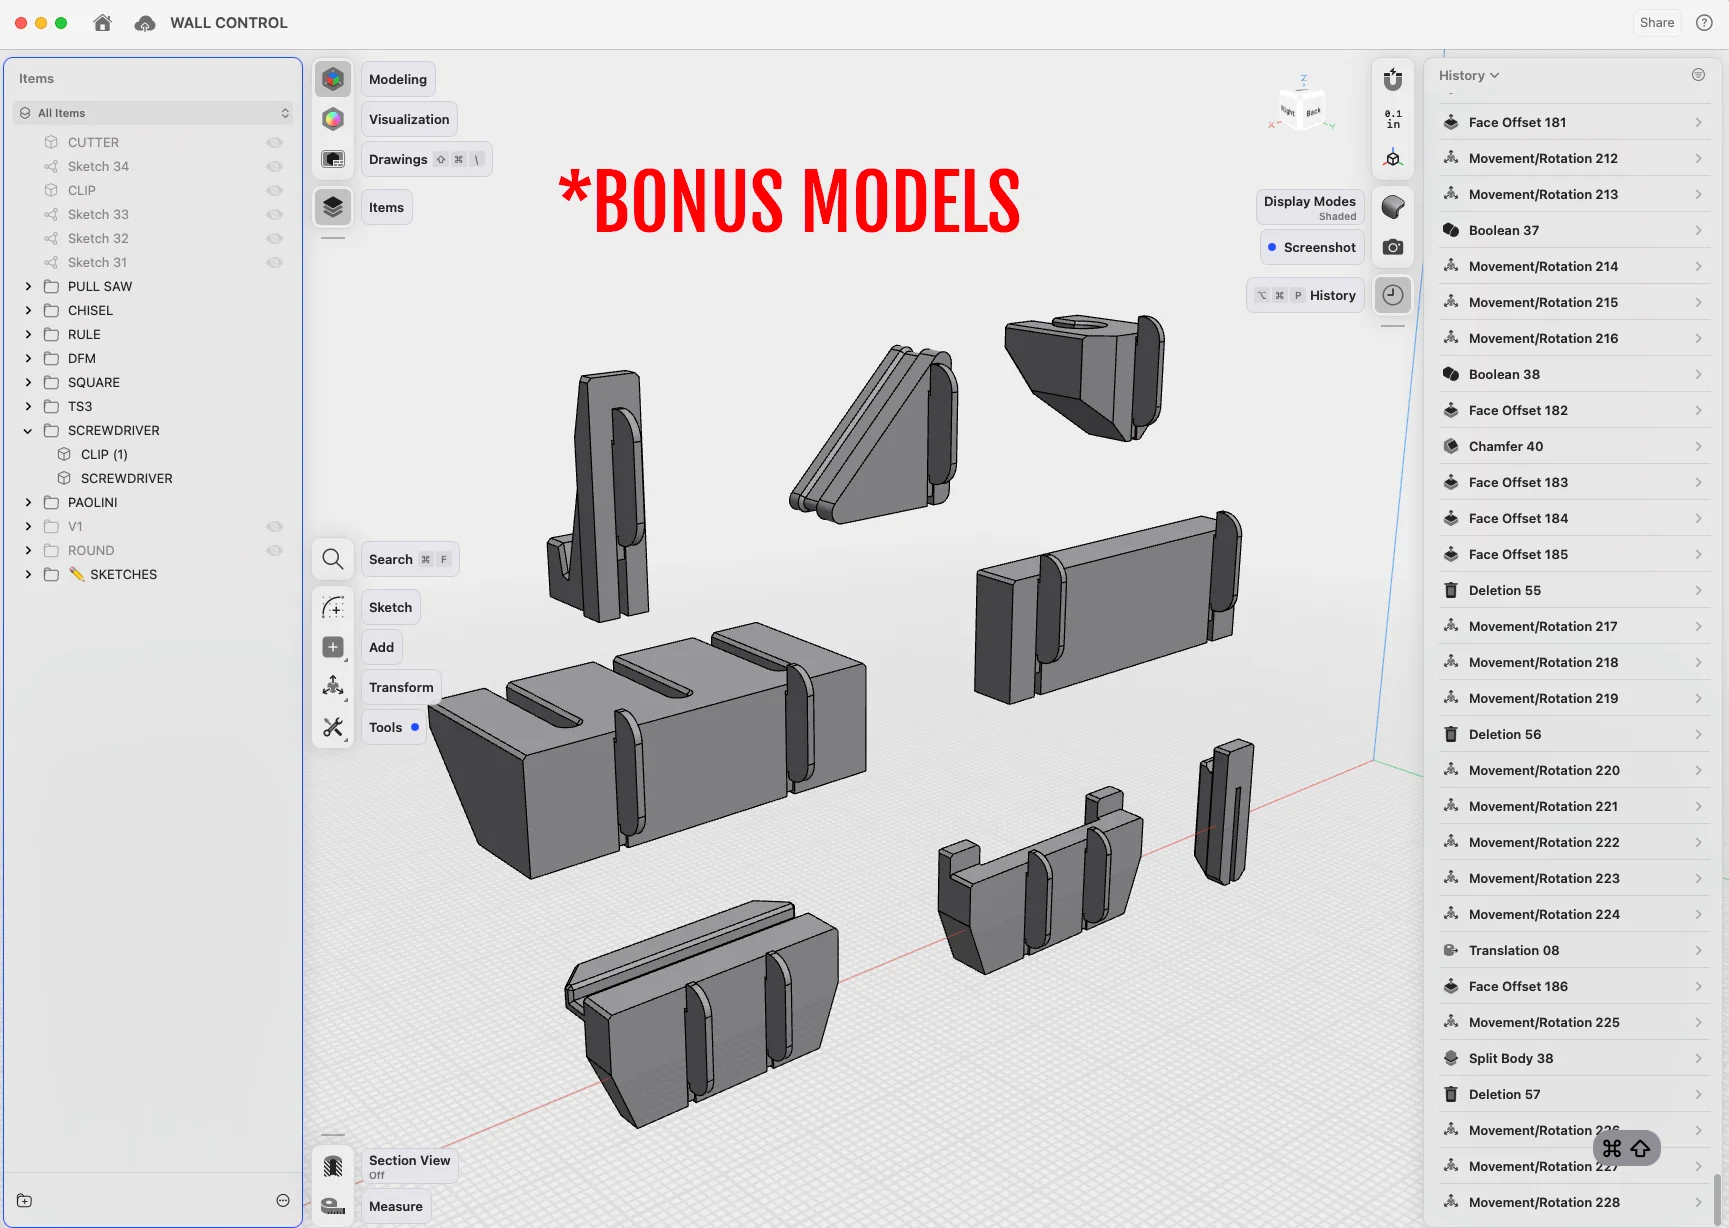Show the hidden CLIP item
Image resolution: width=1729 pixels, height=1228 pixels.
274,190
